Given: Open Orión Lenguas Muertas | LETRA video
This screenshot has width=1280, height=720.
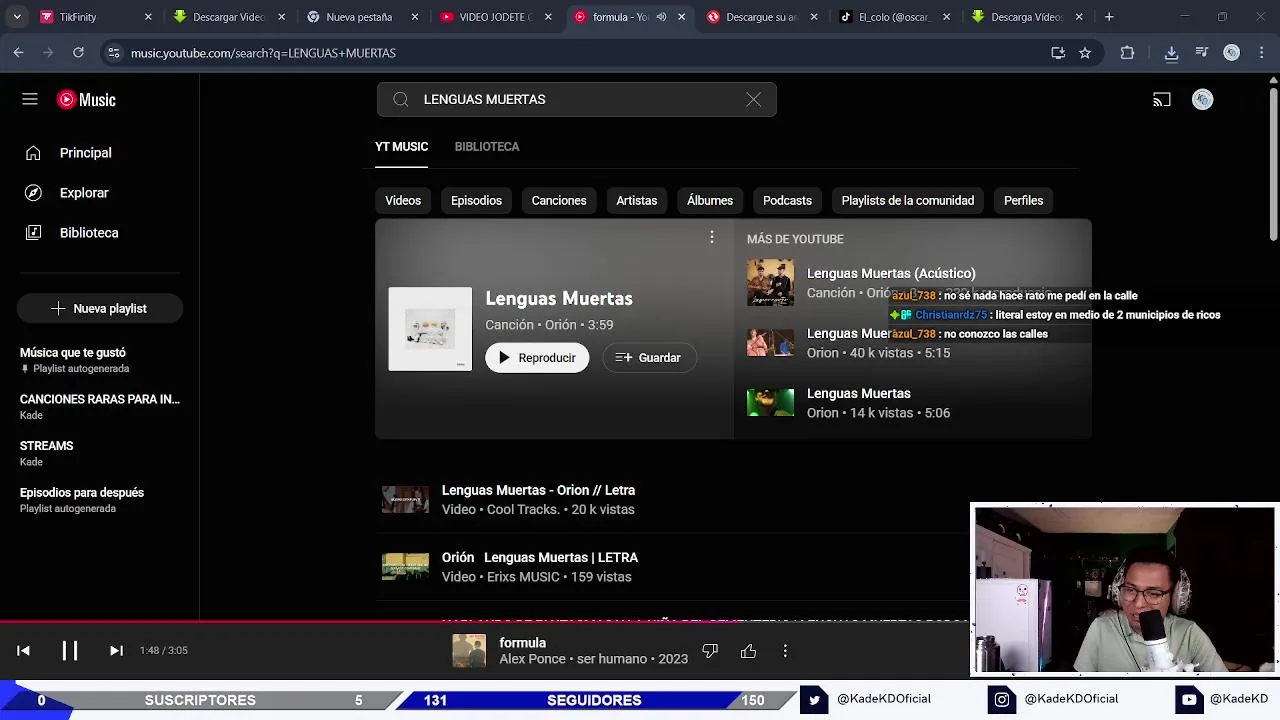Looking at the screenshot, I should point(540,558).
